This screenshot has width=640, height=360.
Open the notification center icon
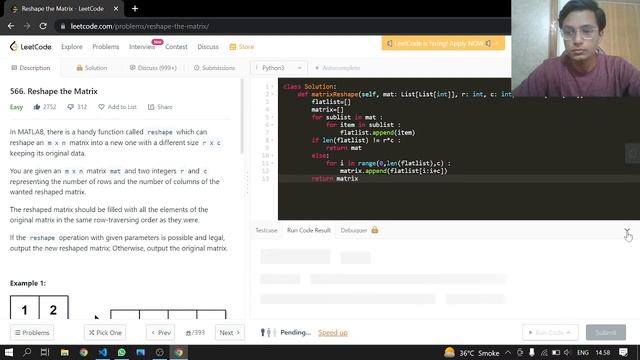623,352
